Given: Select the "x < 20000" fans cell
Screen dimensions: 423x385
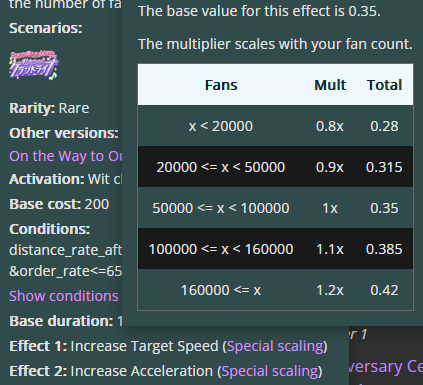Looking at the screenshot, I should (x=221, y=126).
